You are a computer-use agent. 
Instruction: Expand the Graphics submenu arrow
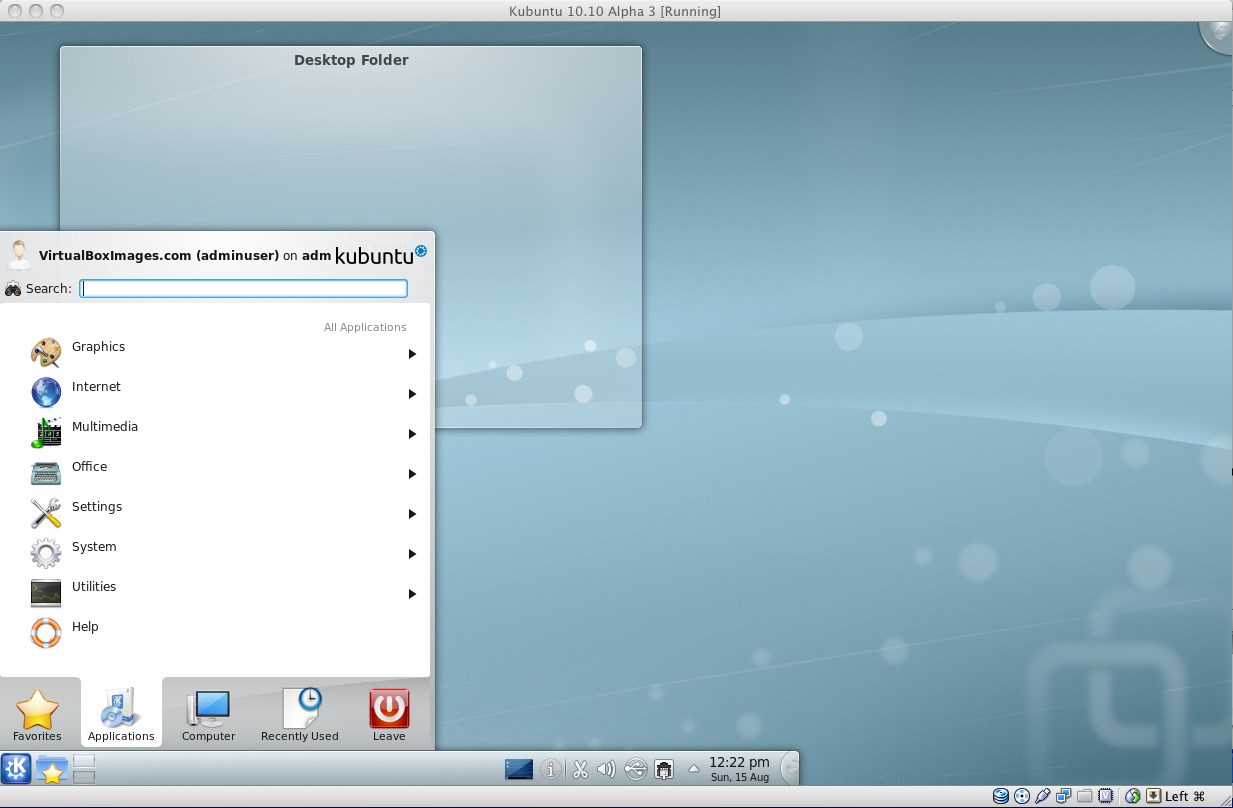412,354
